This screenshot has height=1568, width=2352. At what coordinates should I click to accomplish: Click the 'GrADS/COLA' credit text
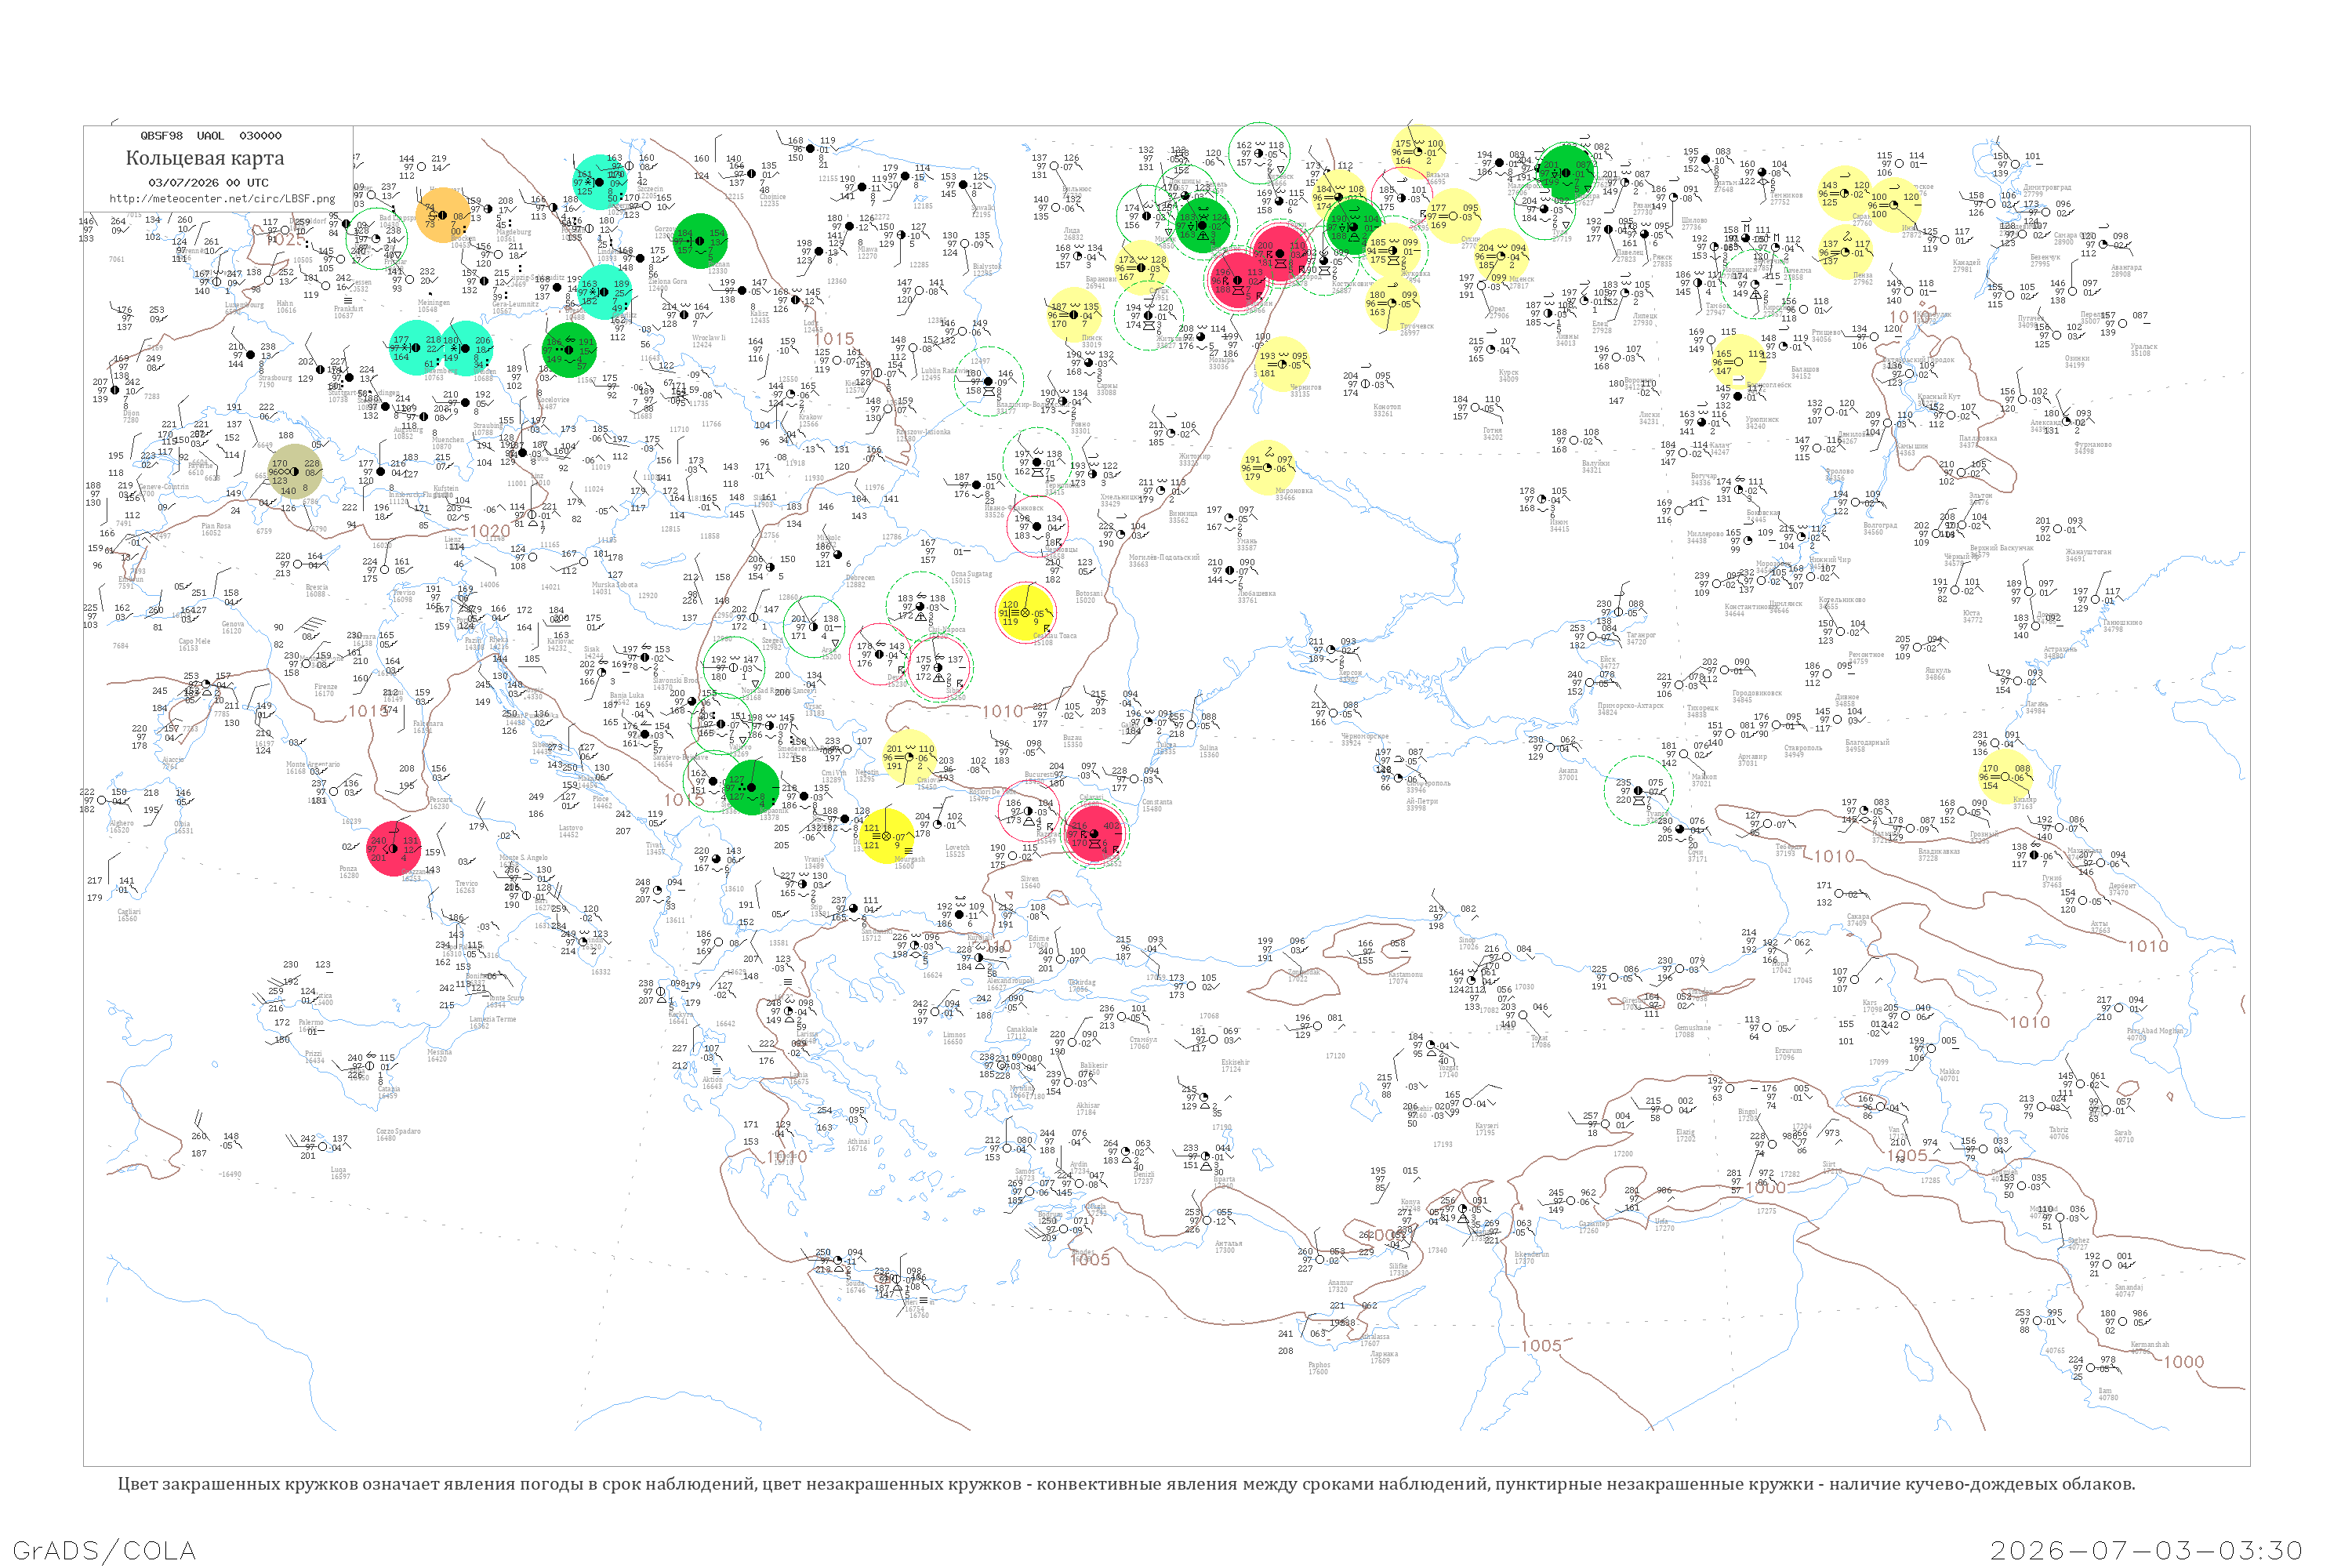(x=104, y=1550)
